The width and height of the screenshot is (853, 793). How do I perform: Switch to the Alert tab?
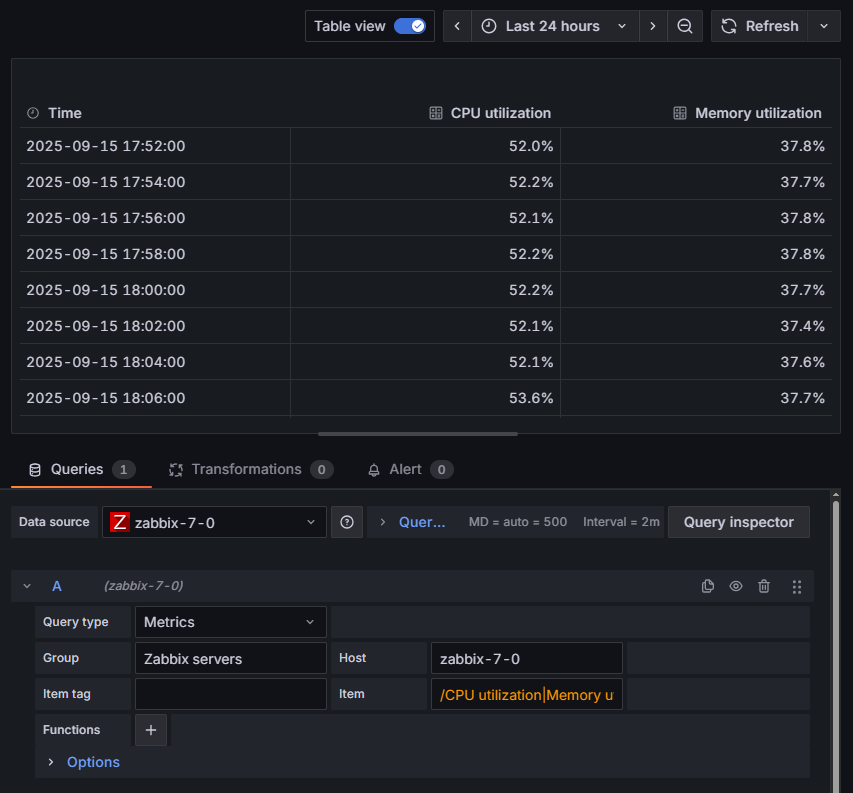(405, 469)
